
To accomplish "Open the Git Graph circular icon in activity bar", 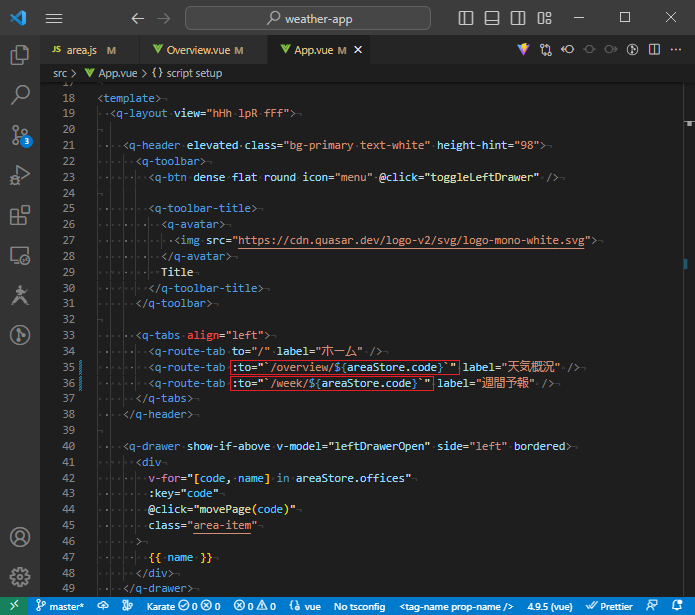I will [x=20, y=335].
